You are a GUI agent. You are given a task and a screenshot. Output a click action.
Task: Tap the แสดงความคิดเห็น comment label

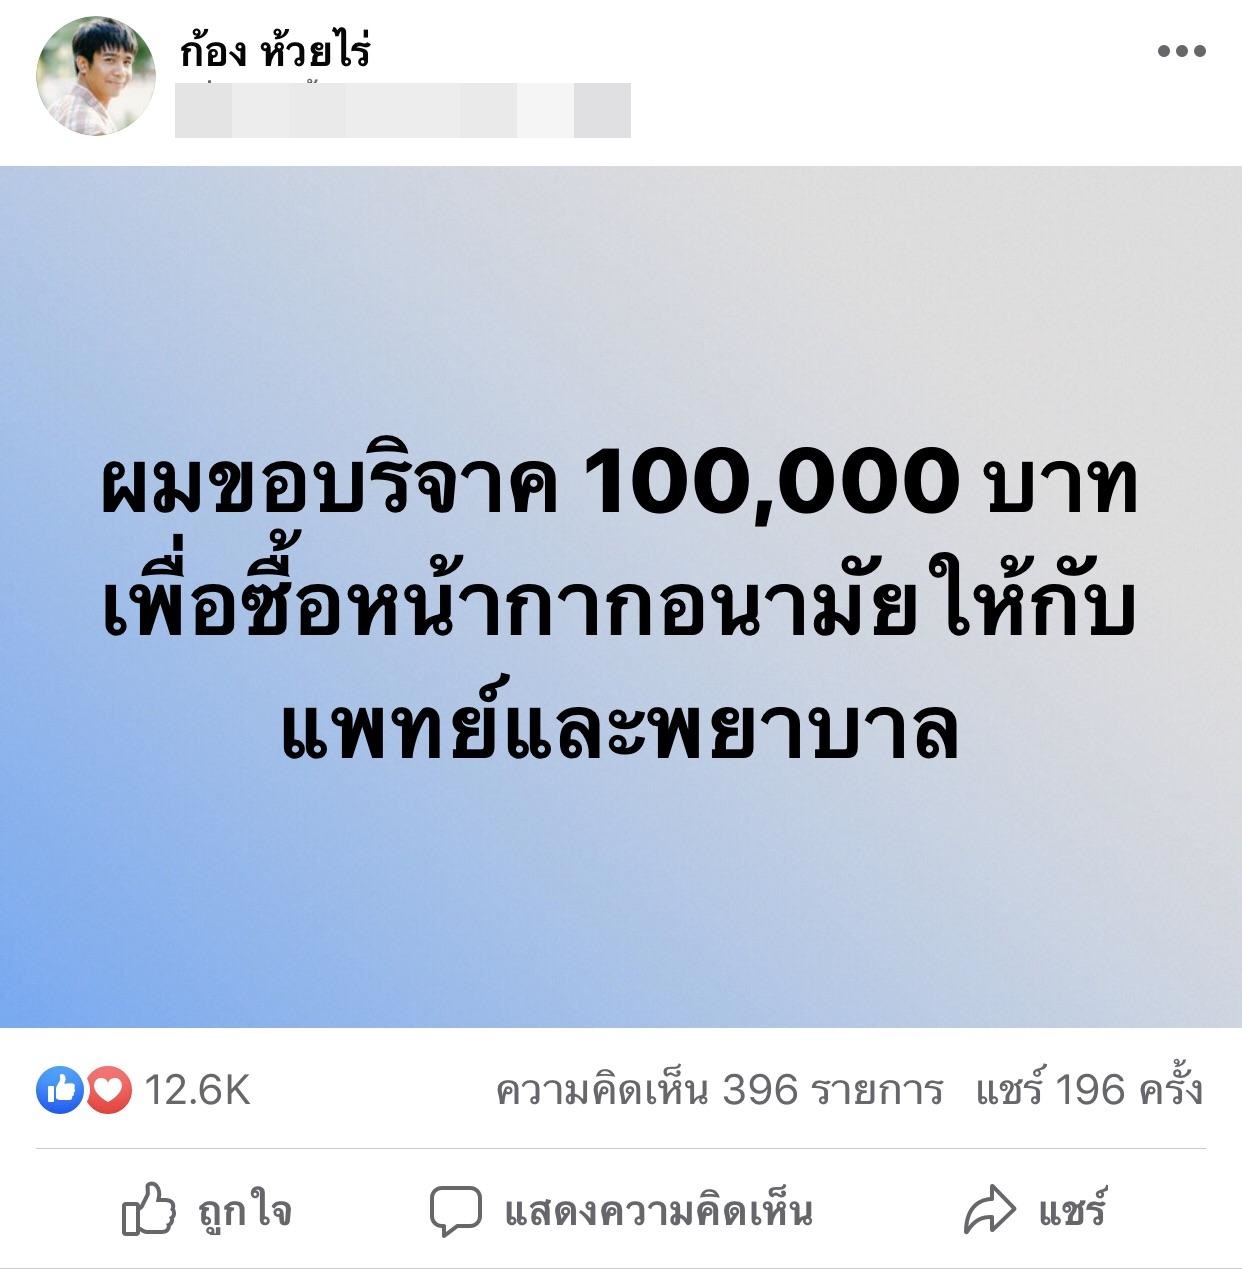[x=658, y=1212]
